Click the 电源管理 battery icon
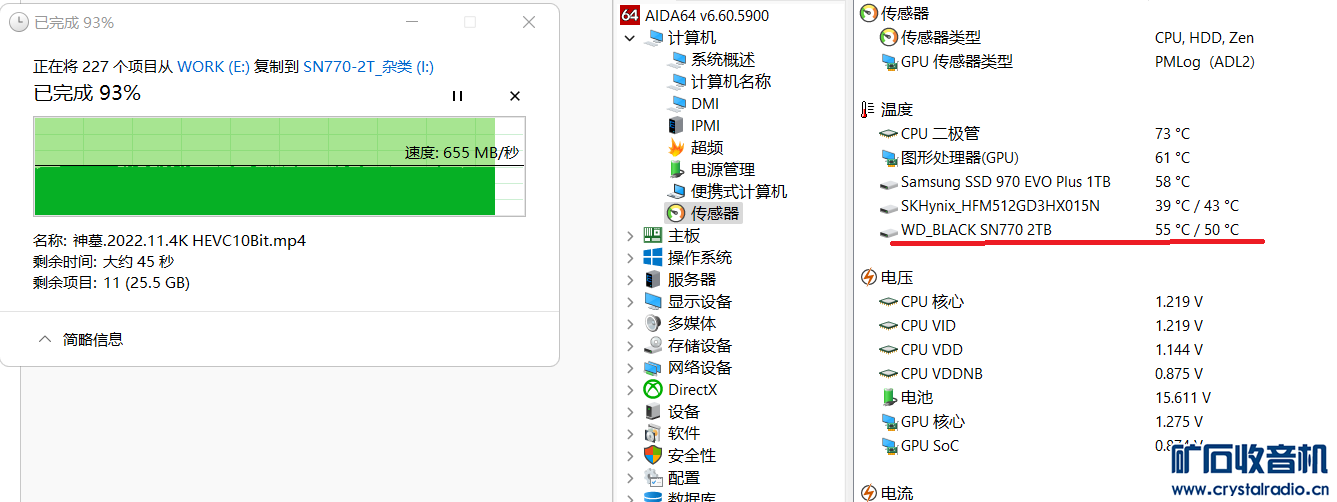The width and height of the screenshot is (1337, 502). (x=676, y=170)
